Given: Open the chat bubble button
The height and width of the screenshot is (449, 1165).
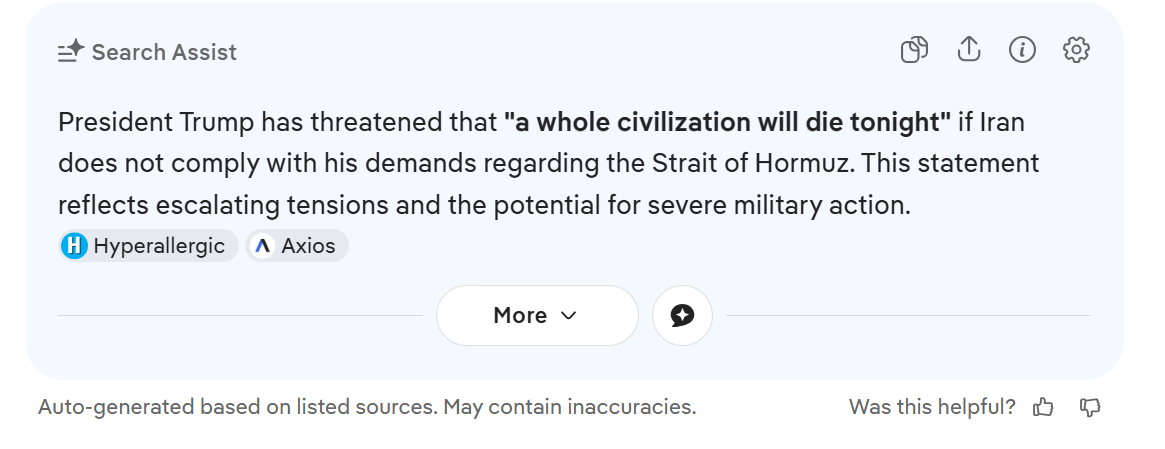Looking at the screenshot, I should tap(682, 316).
